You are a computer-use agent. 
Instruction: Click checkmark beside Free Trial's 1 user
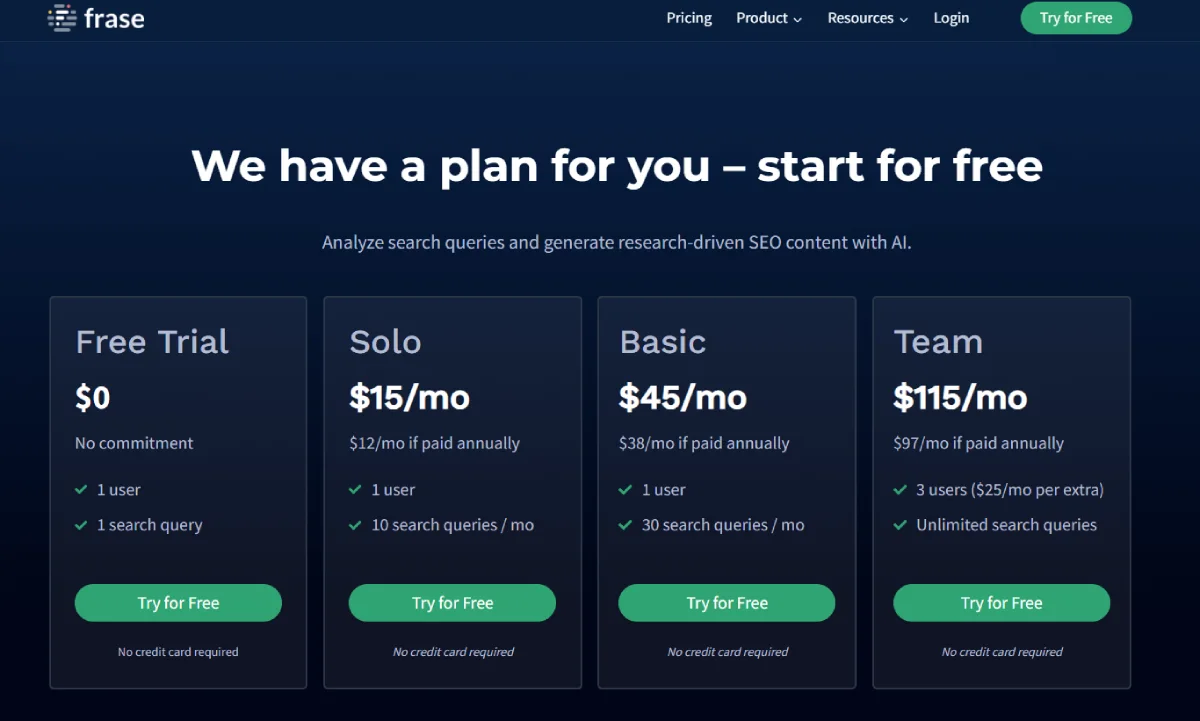[81, 490]
